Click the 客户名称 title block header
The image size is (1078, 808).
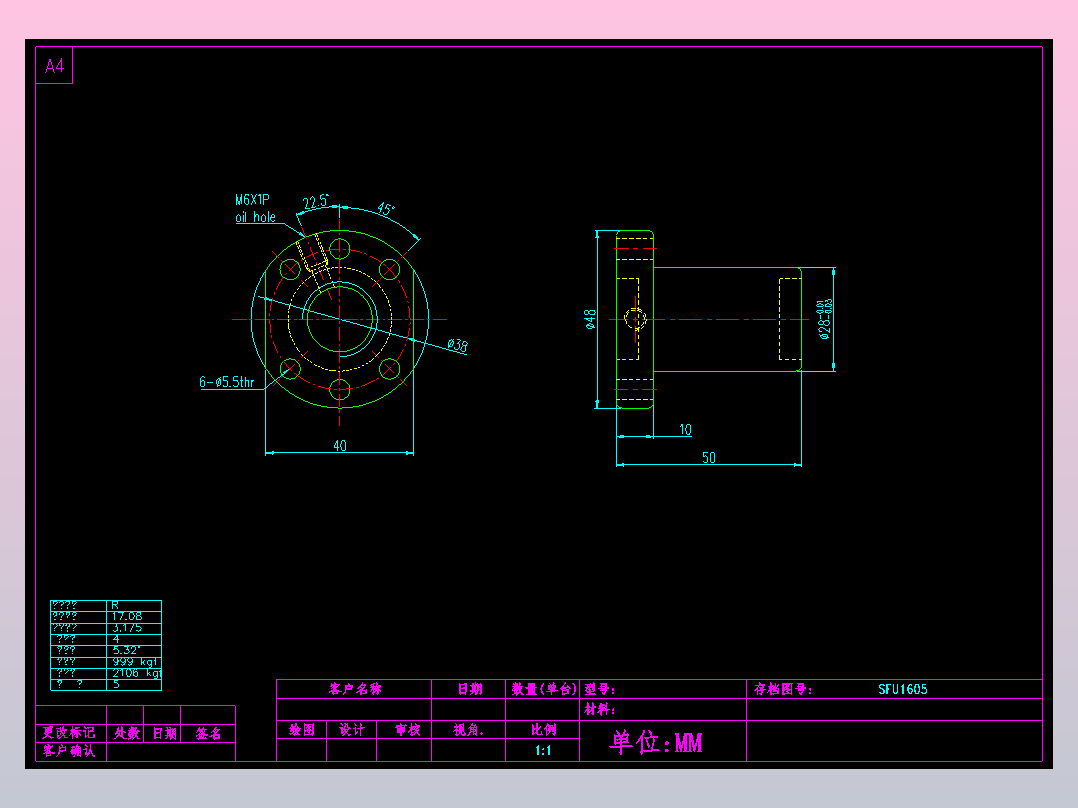click(x=355, y=689)
